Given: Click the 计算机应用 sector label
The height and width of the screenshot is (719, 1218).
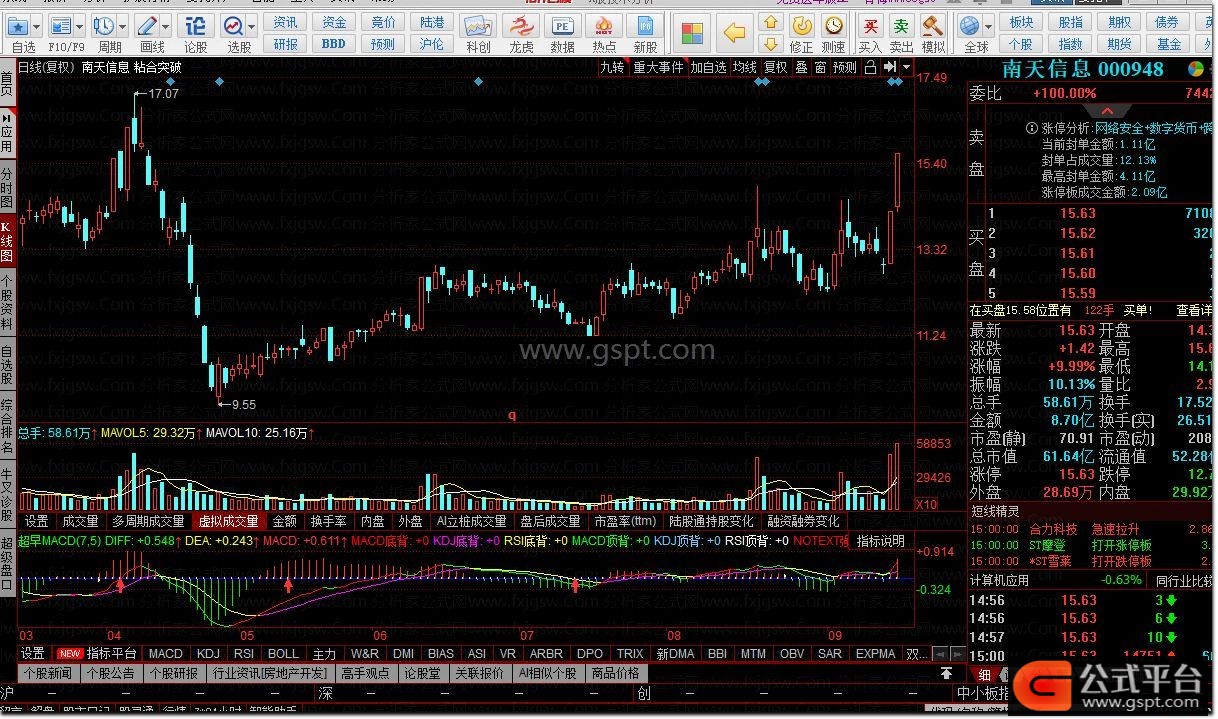Looking at the screenshot, I should click(x=1000, y=580).
